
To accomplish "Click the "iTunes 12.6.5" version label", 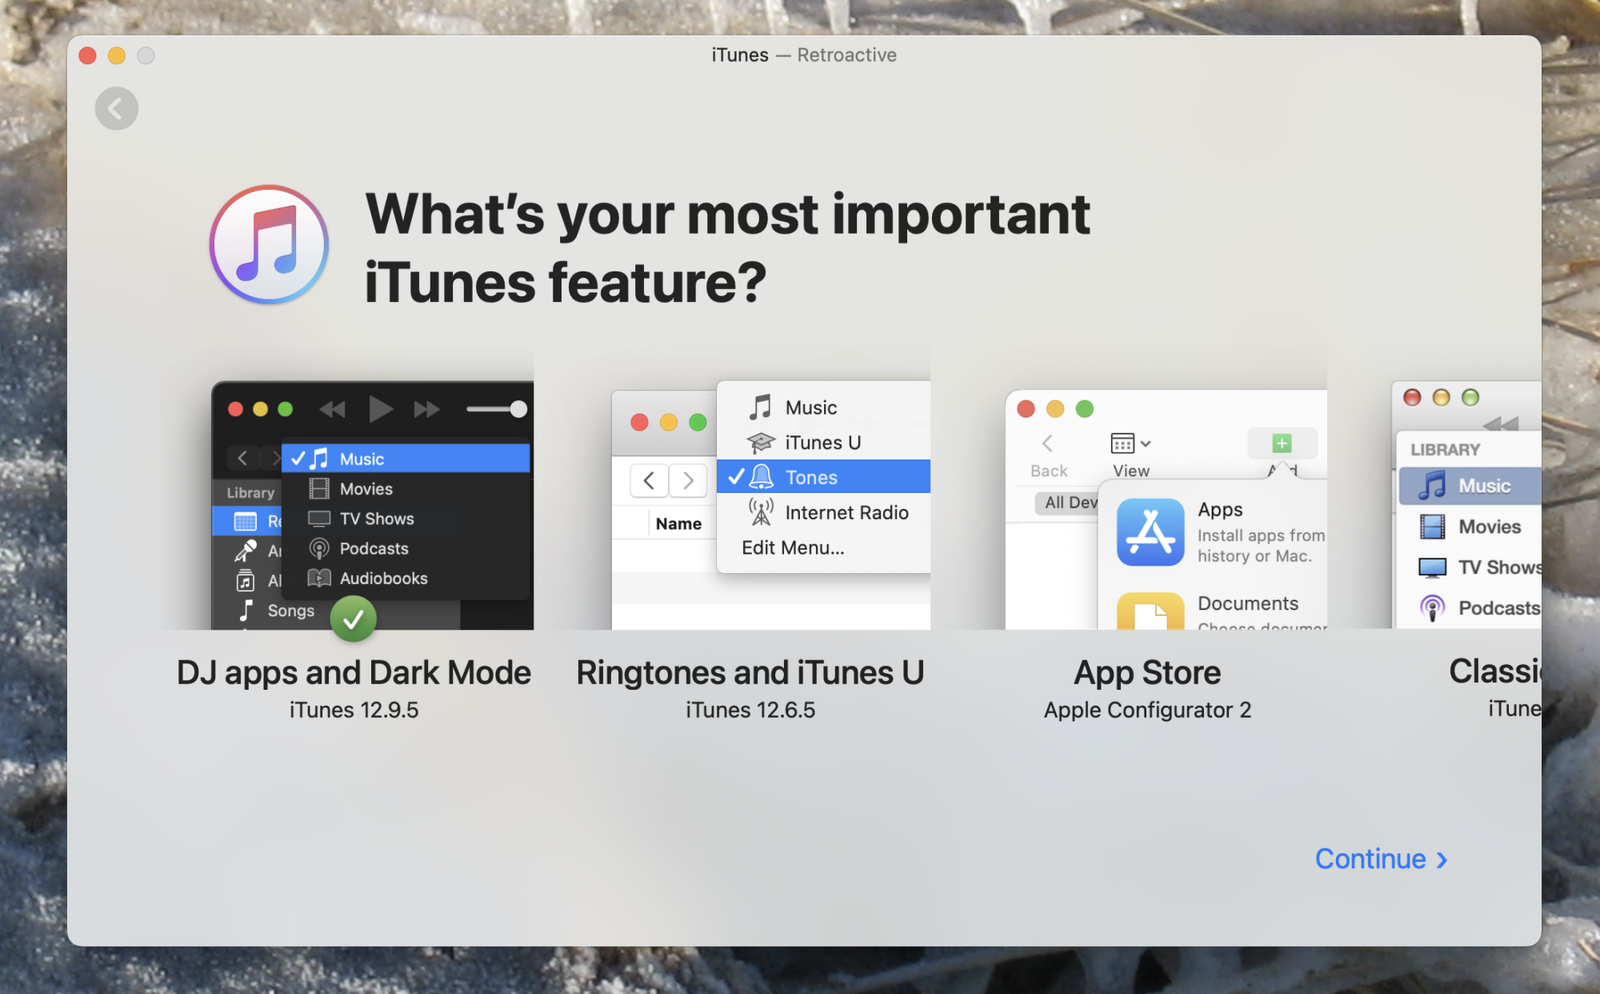I will [x=750, y=710].
